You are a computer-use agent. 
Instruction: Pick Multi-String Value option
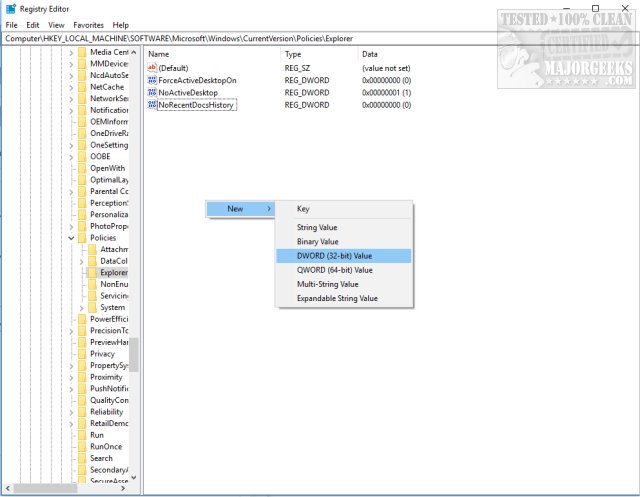point(344,284)
